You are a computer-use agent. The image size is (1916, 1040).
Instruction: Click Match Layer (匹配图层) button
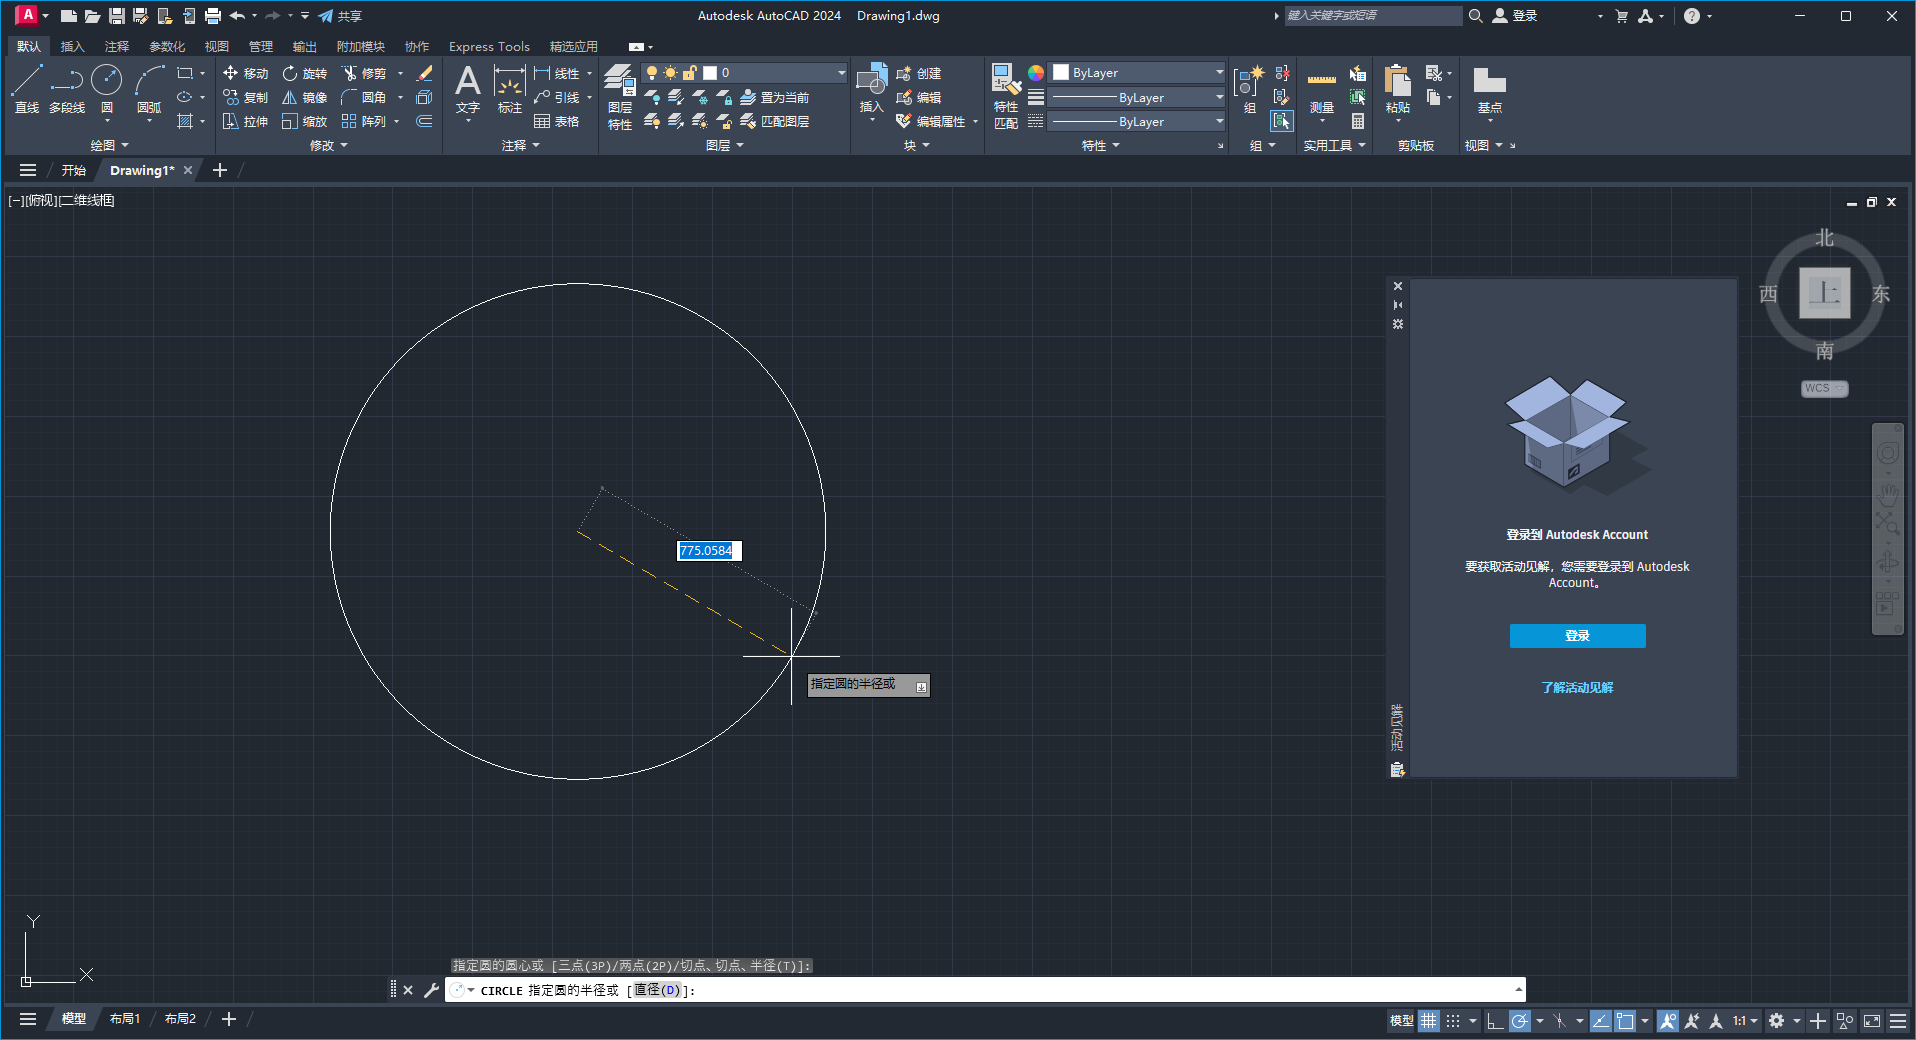[775, 121]
